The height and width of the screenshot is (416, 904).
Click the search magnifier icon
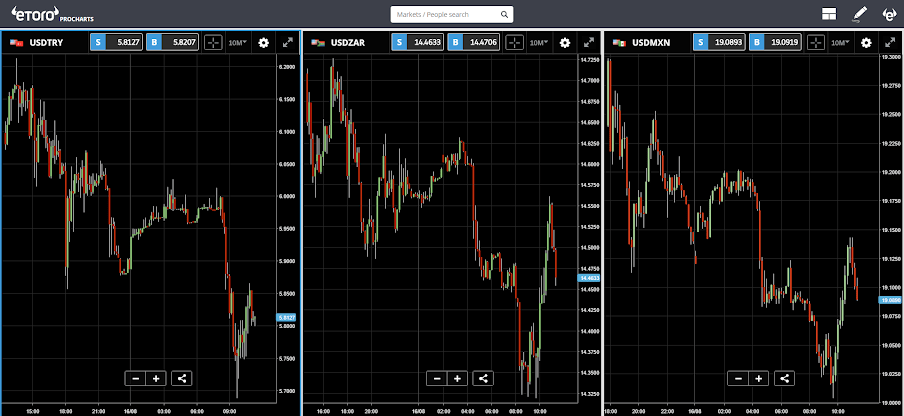tap(505, 15)
